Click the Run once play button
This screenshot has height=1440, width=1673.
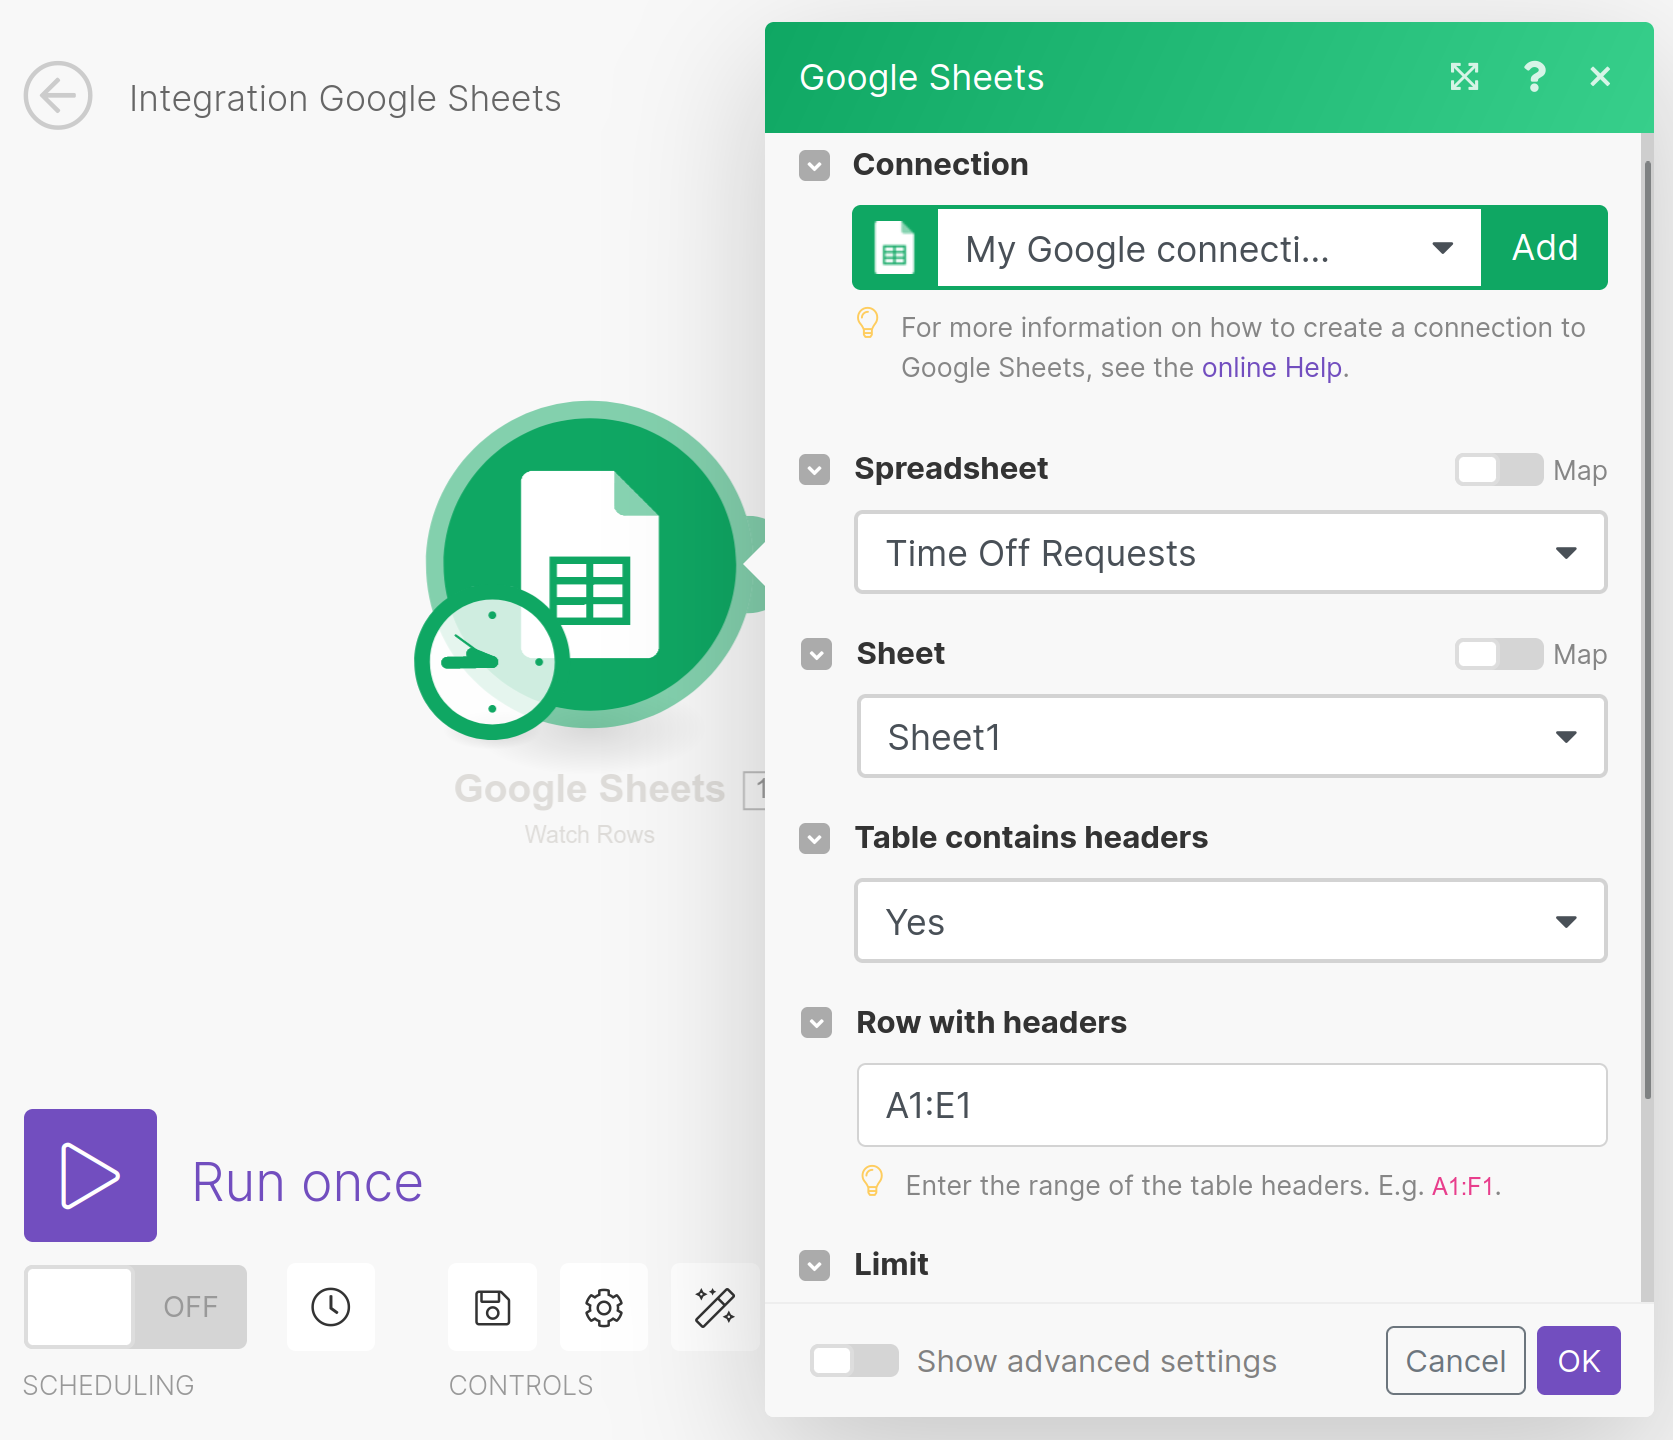90,1175
